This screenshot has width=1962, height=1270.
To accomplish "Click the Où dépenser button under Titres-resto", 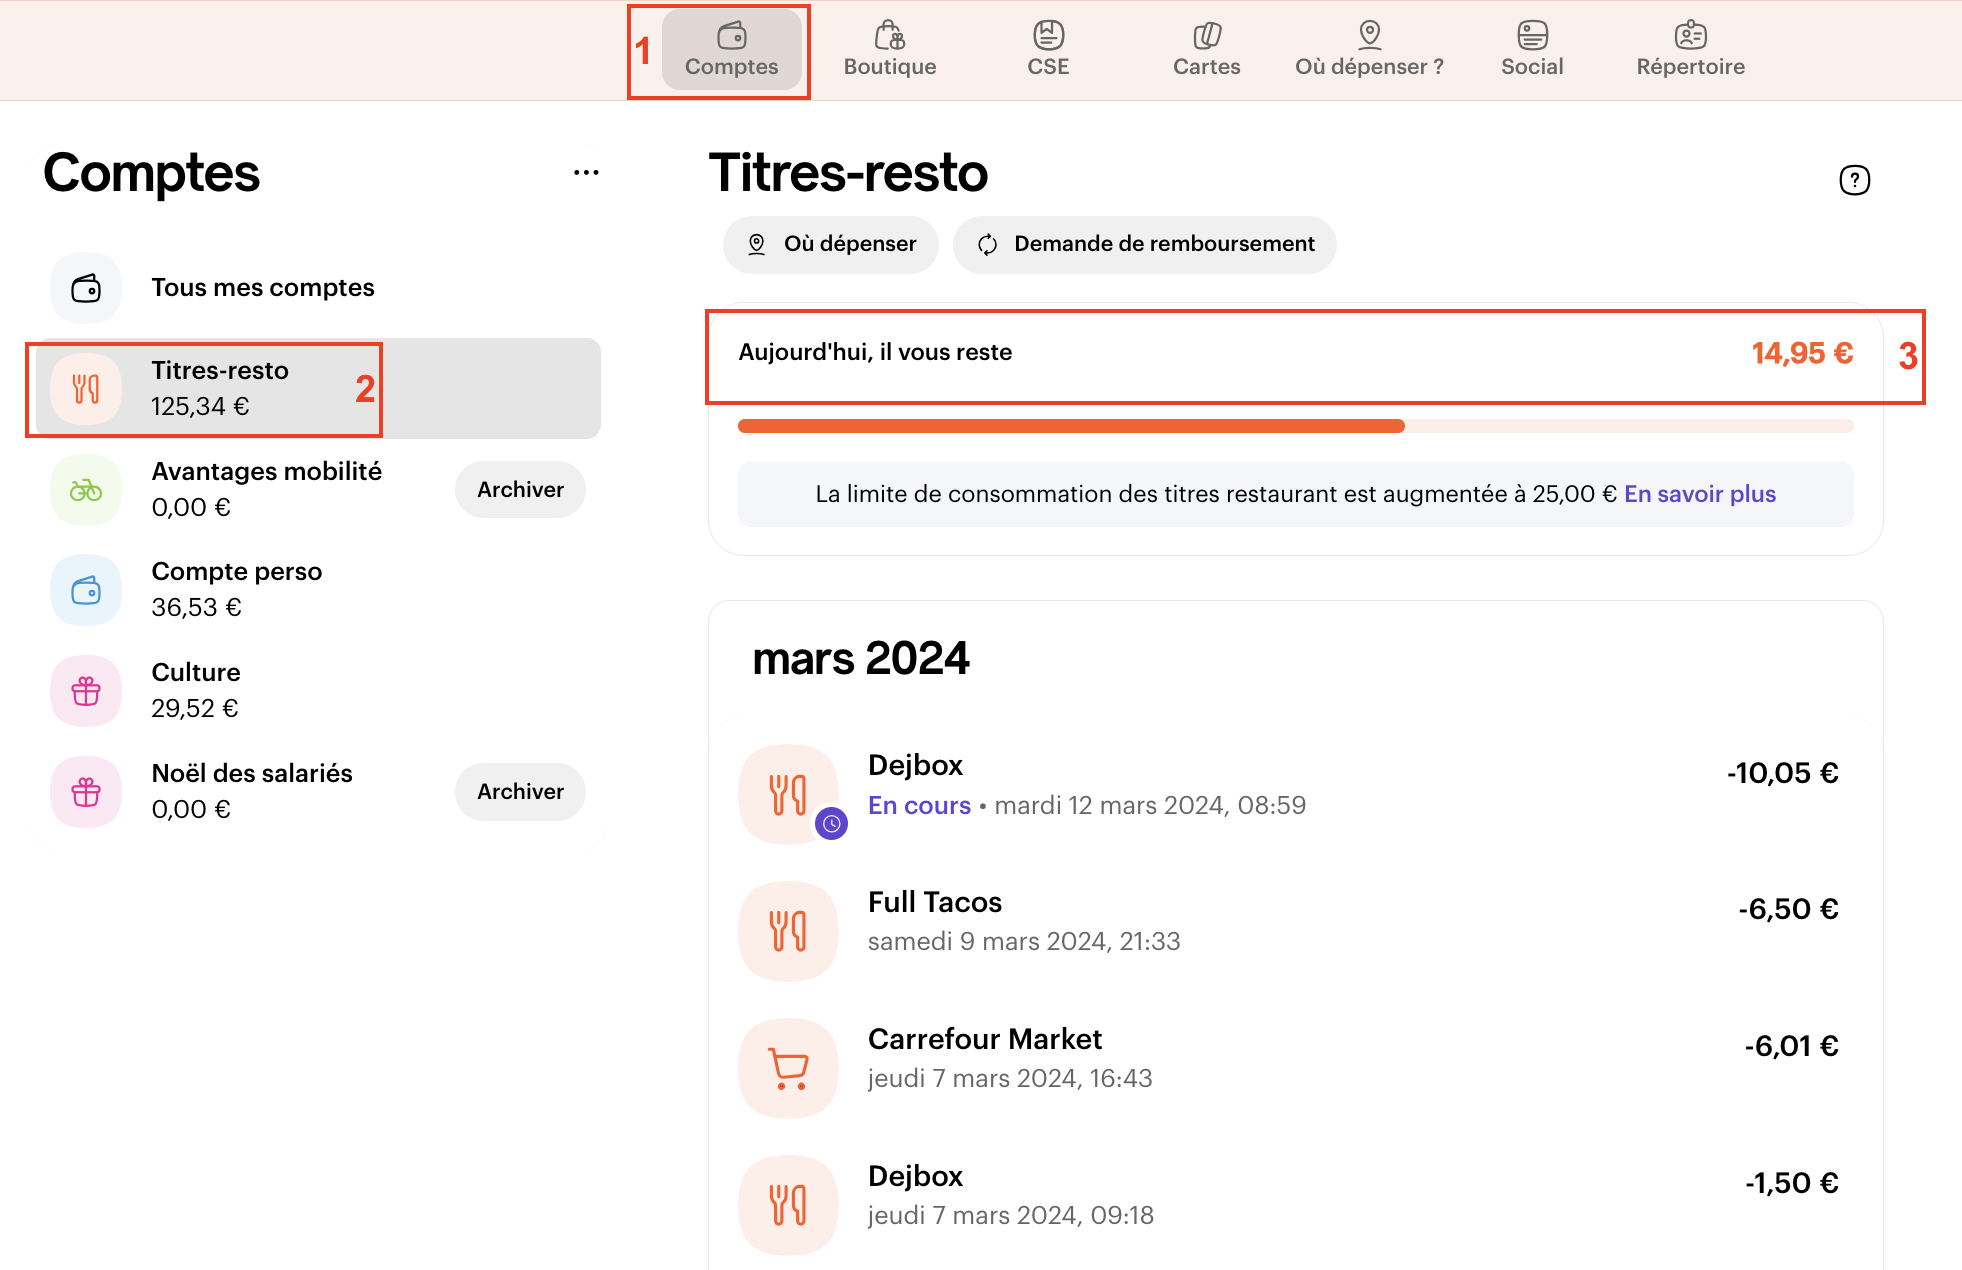I will pos(831,244).
